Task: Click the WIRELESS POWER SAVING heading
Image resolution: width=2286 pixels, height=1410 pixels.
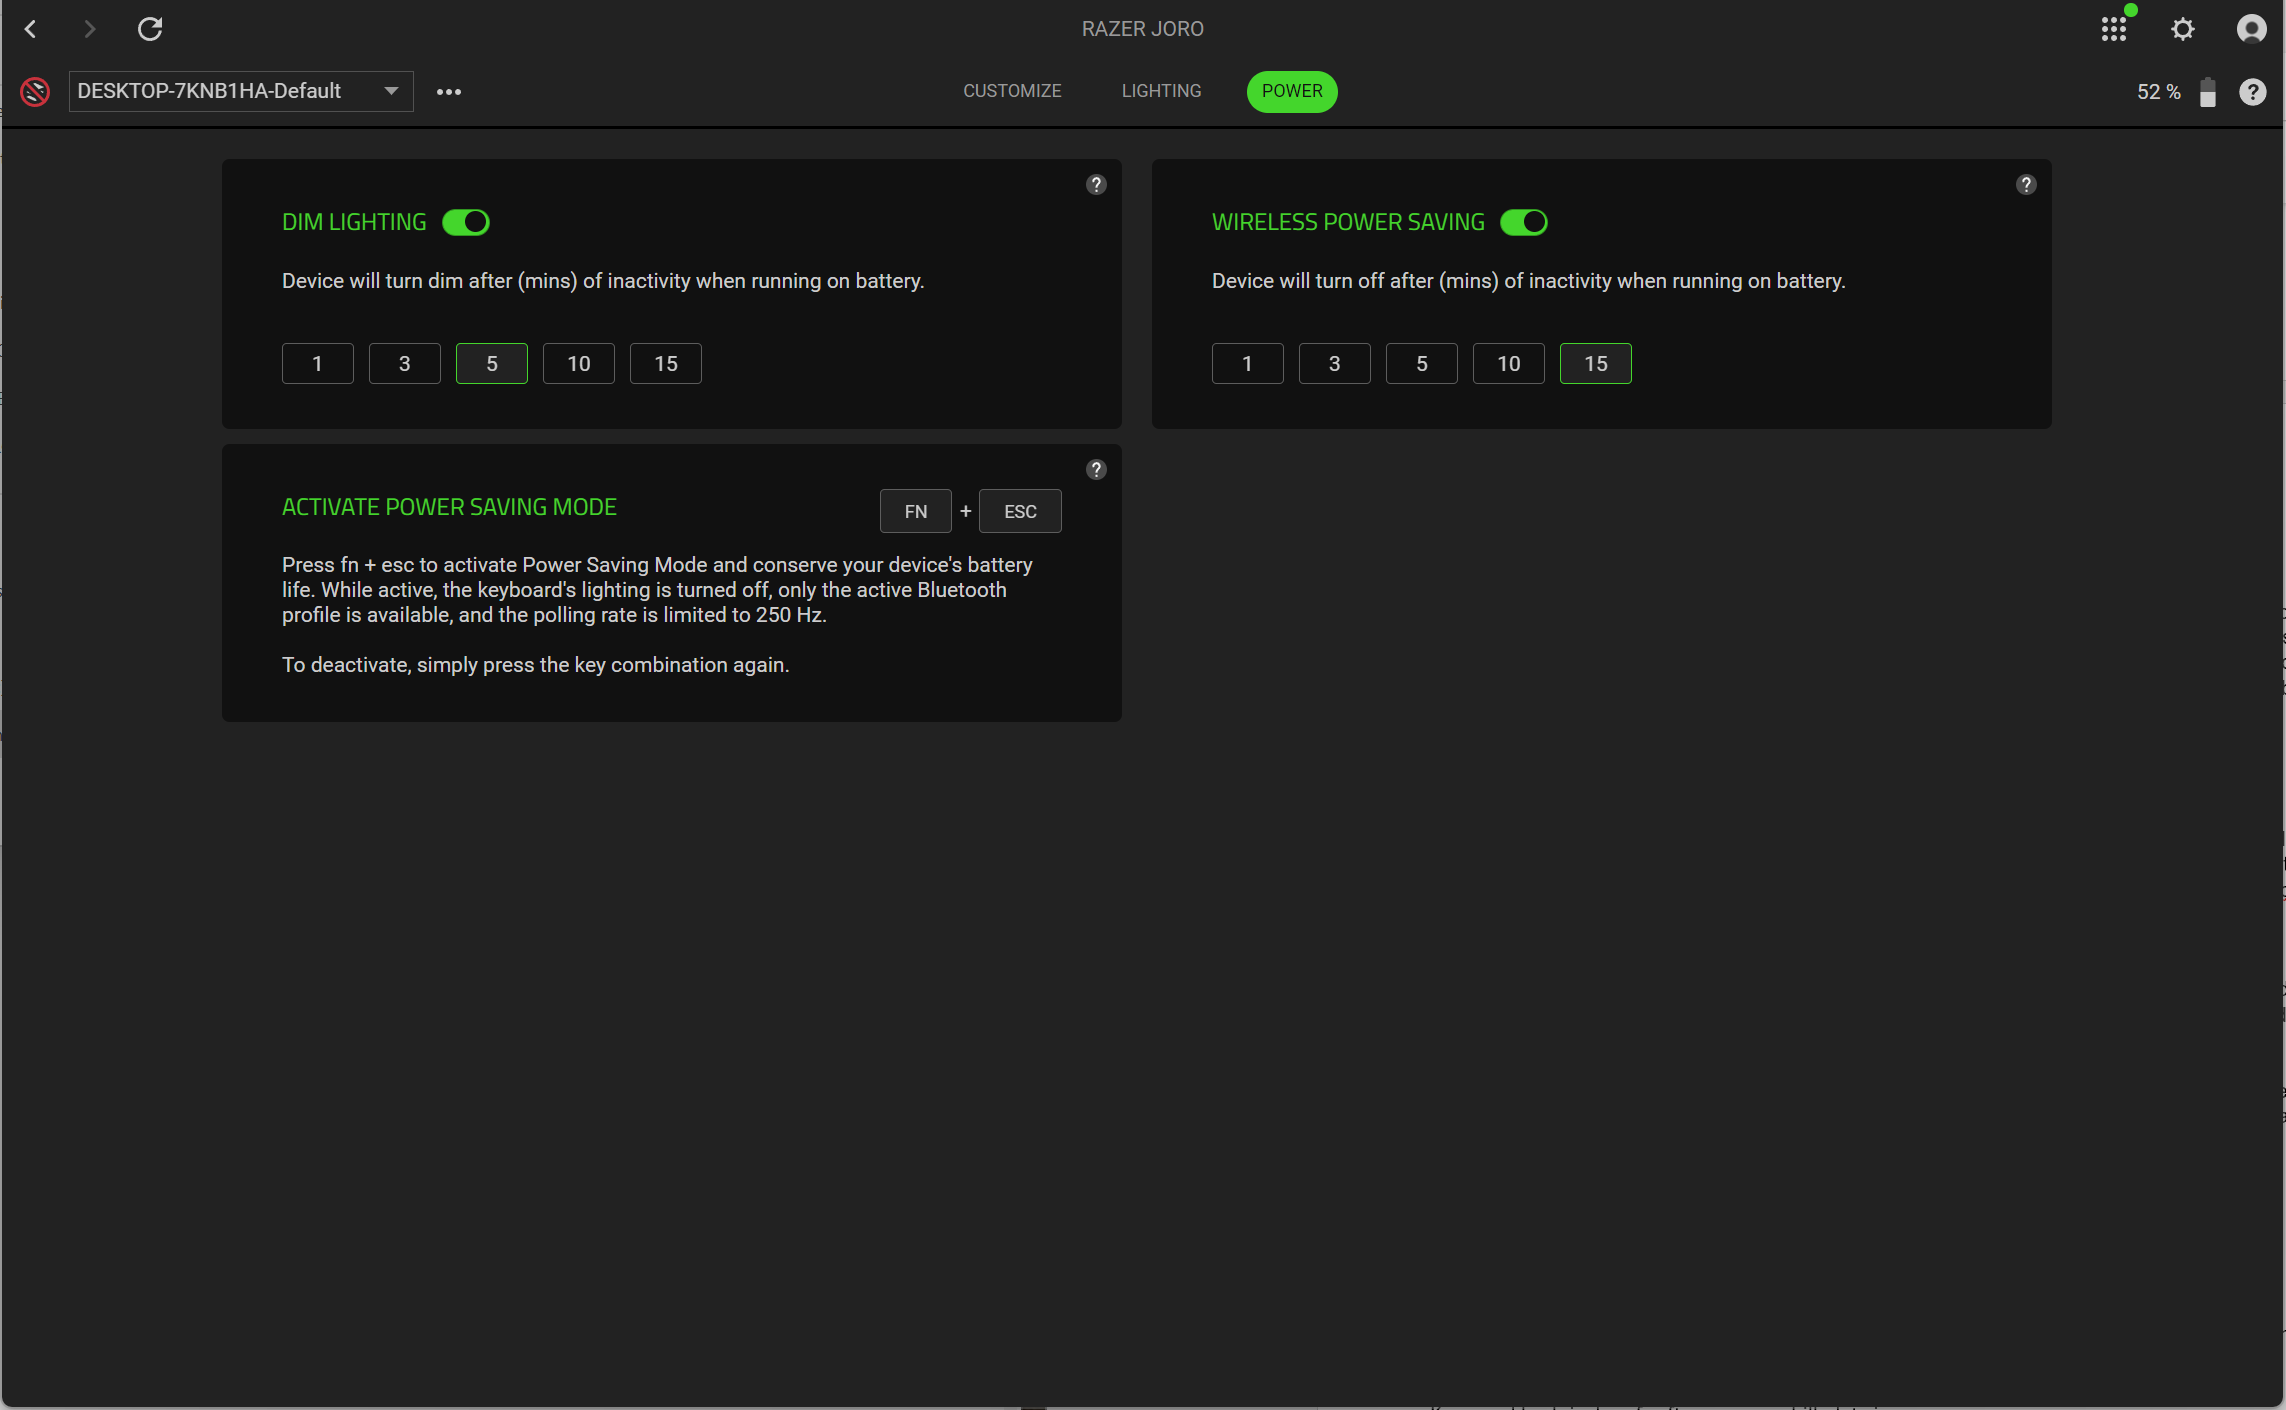Action: (x=1348, y=222)
